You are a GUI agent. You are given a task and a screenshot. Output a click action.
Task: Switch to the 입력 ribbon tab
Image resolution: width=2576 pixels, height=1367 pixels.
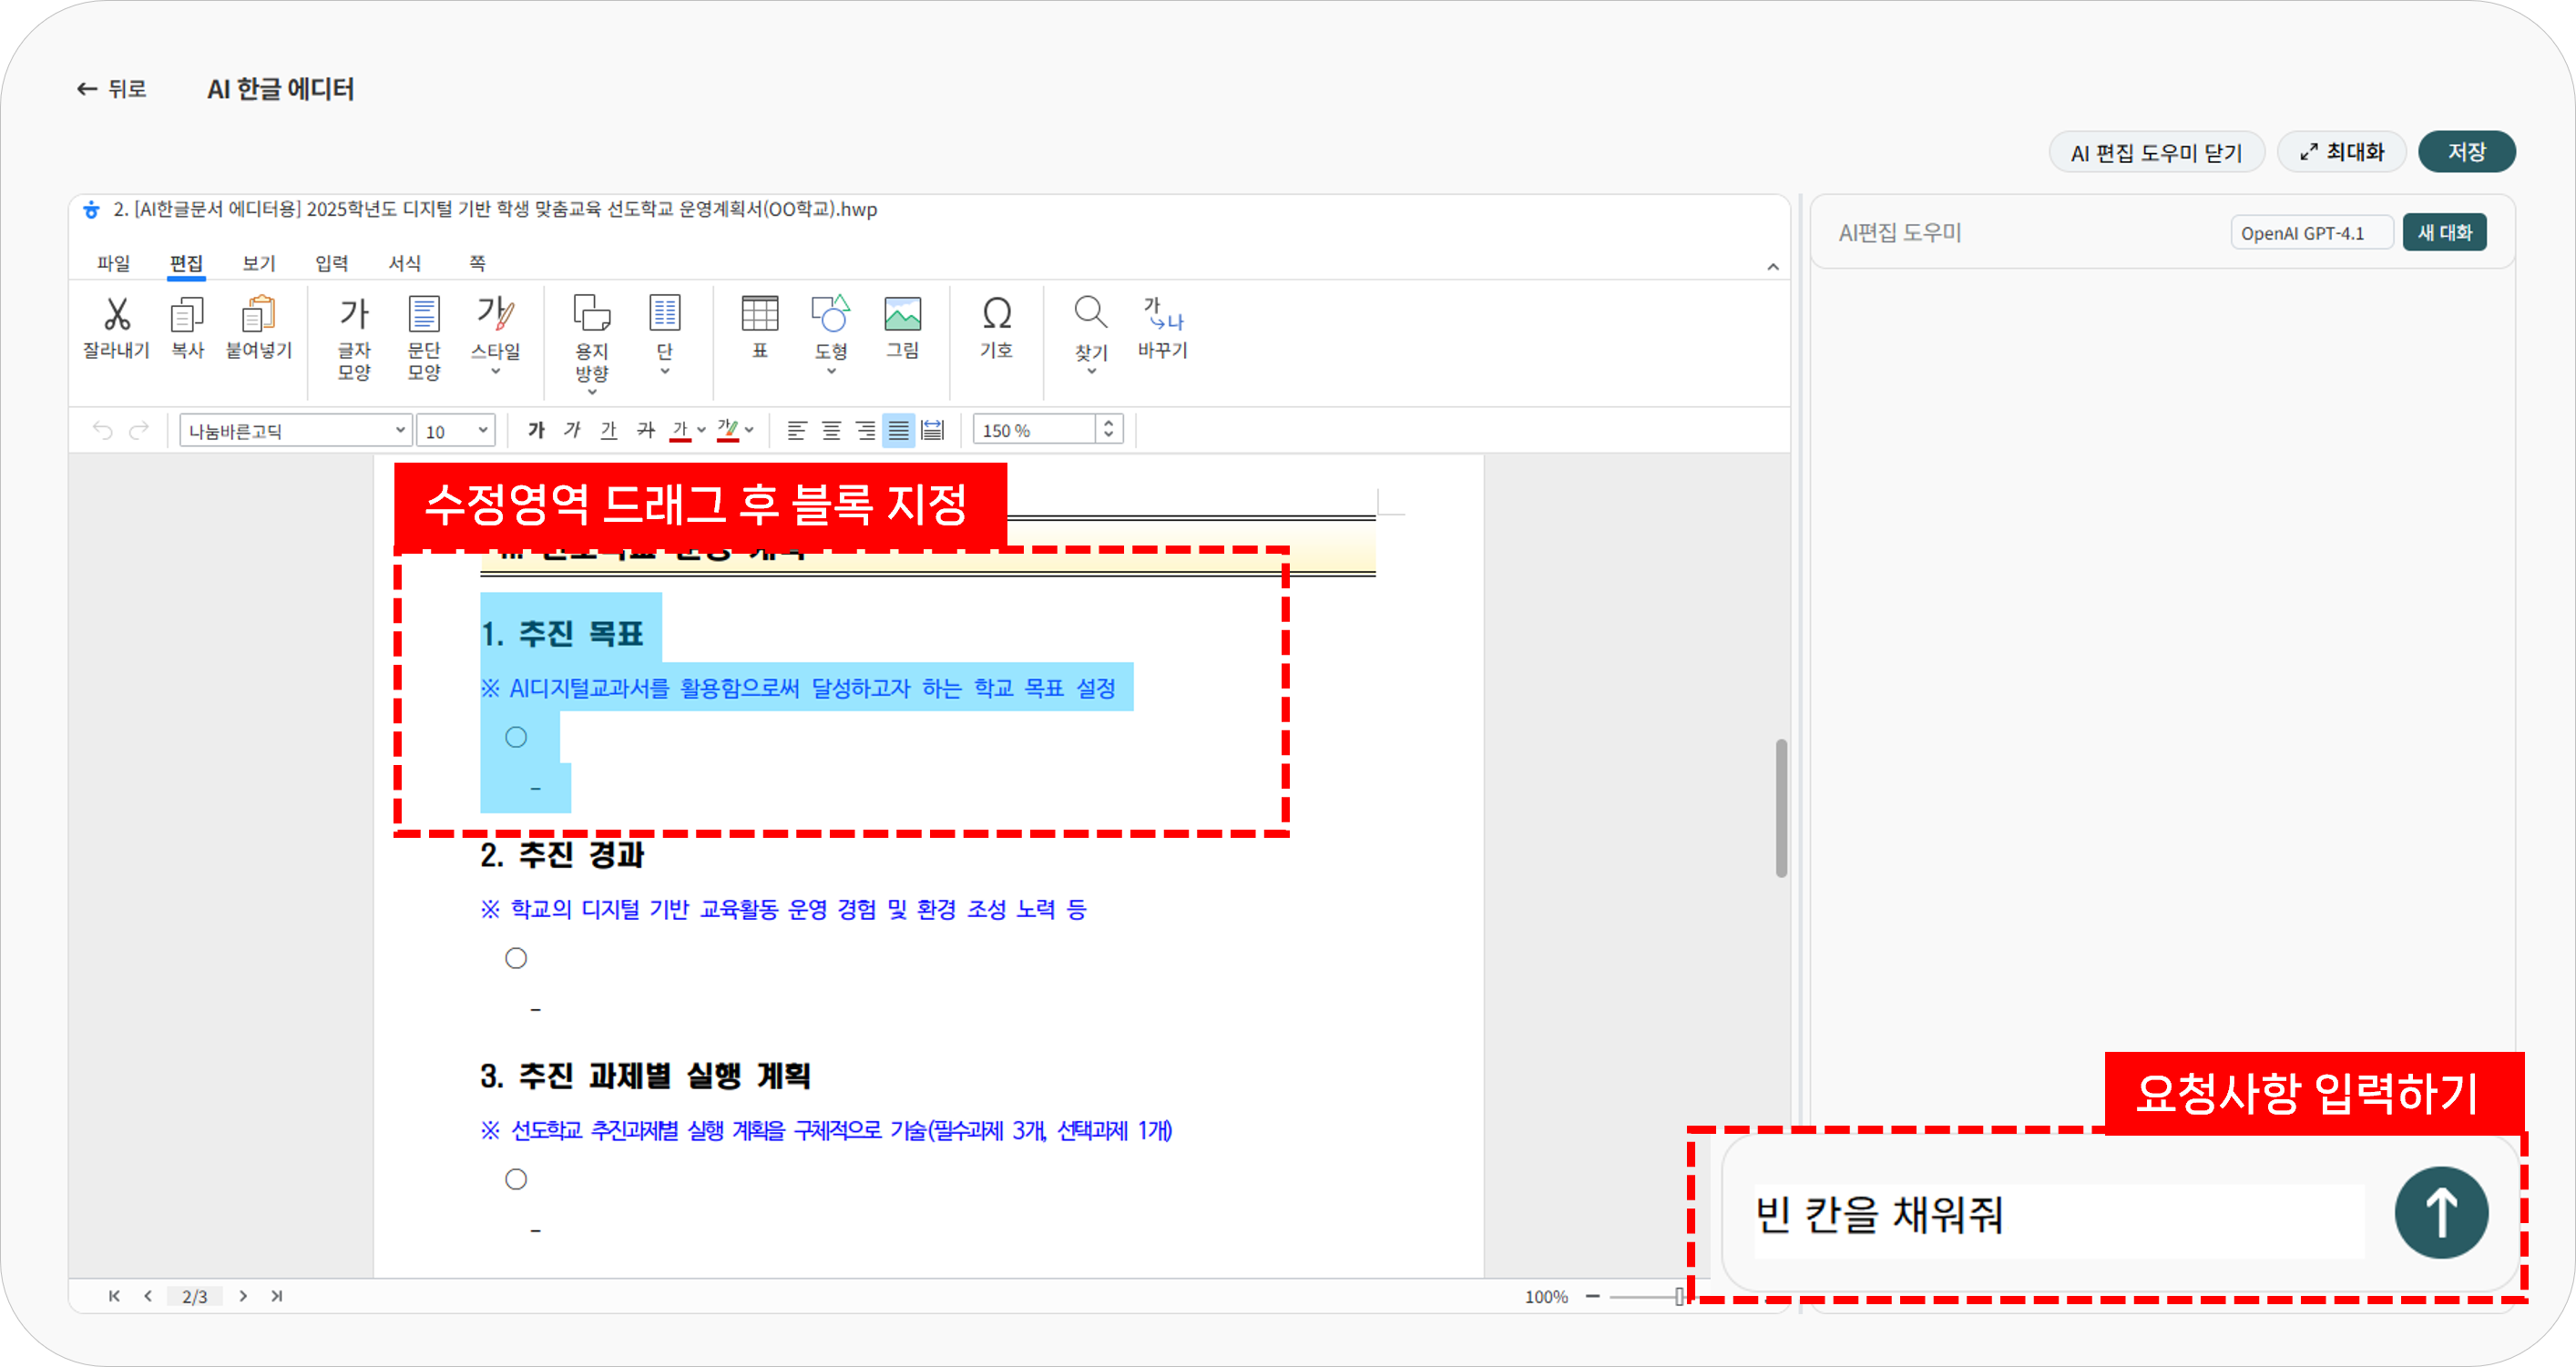332,263
